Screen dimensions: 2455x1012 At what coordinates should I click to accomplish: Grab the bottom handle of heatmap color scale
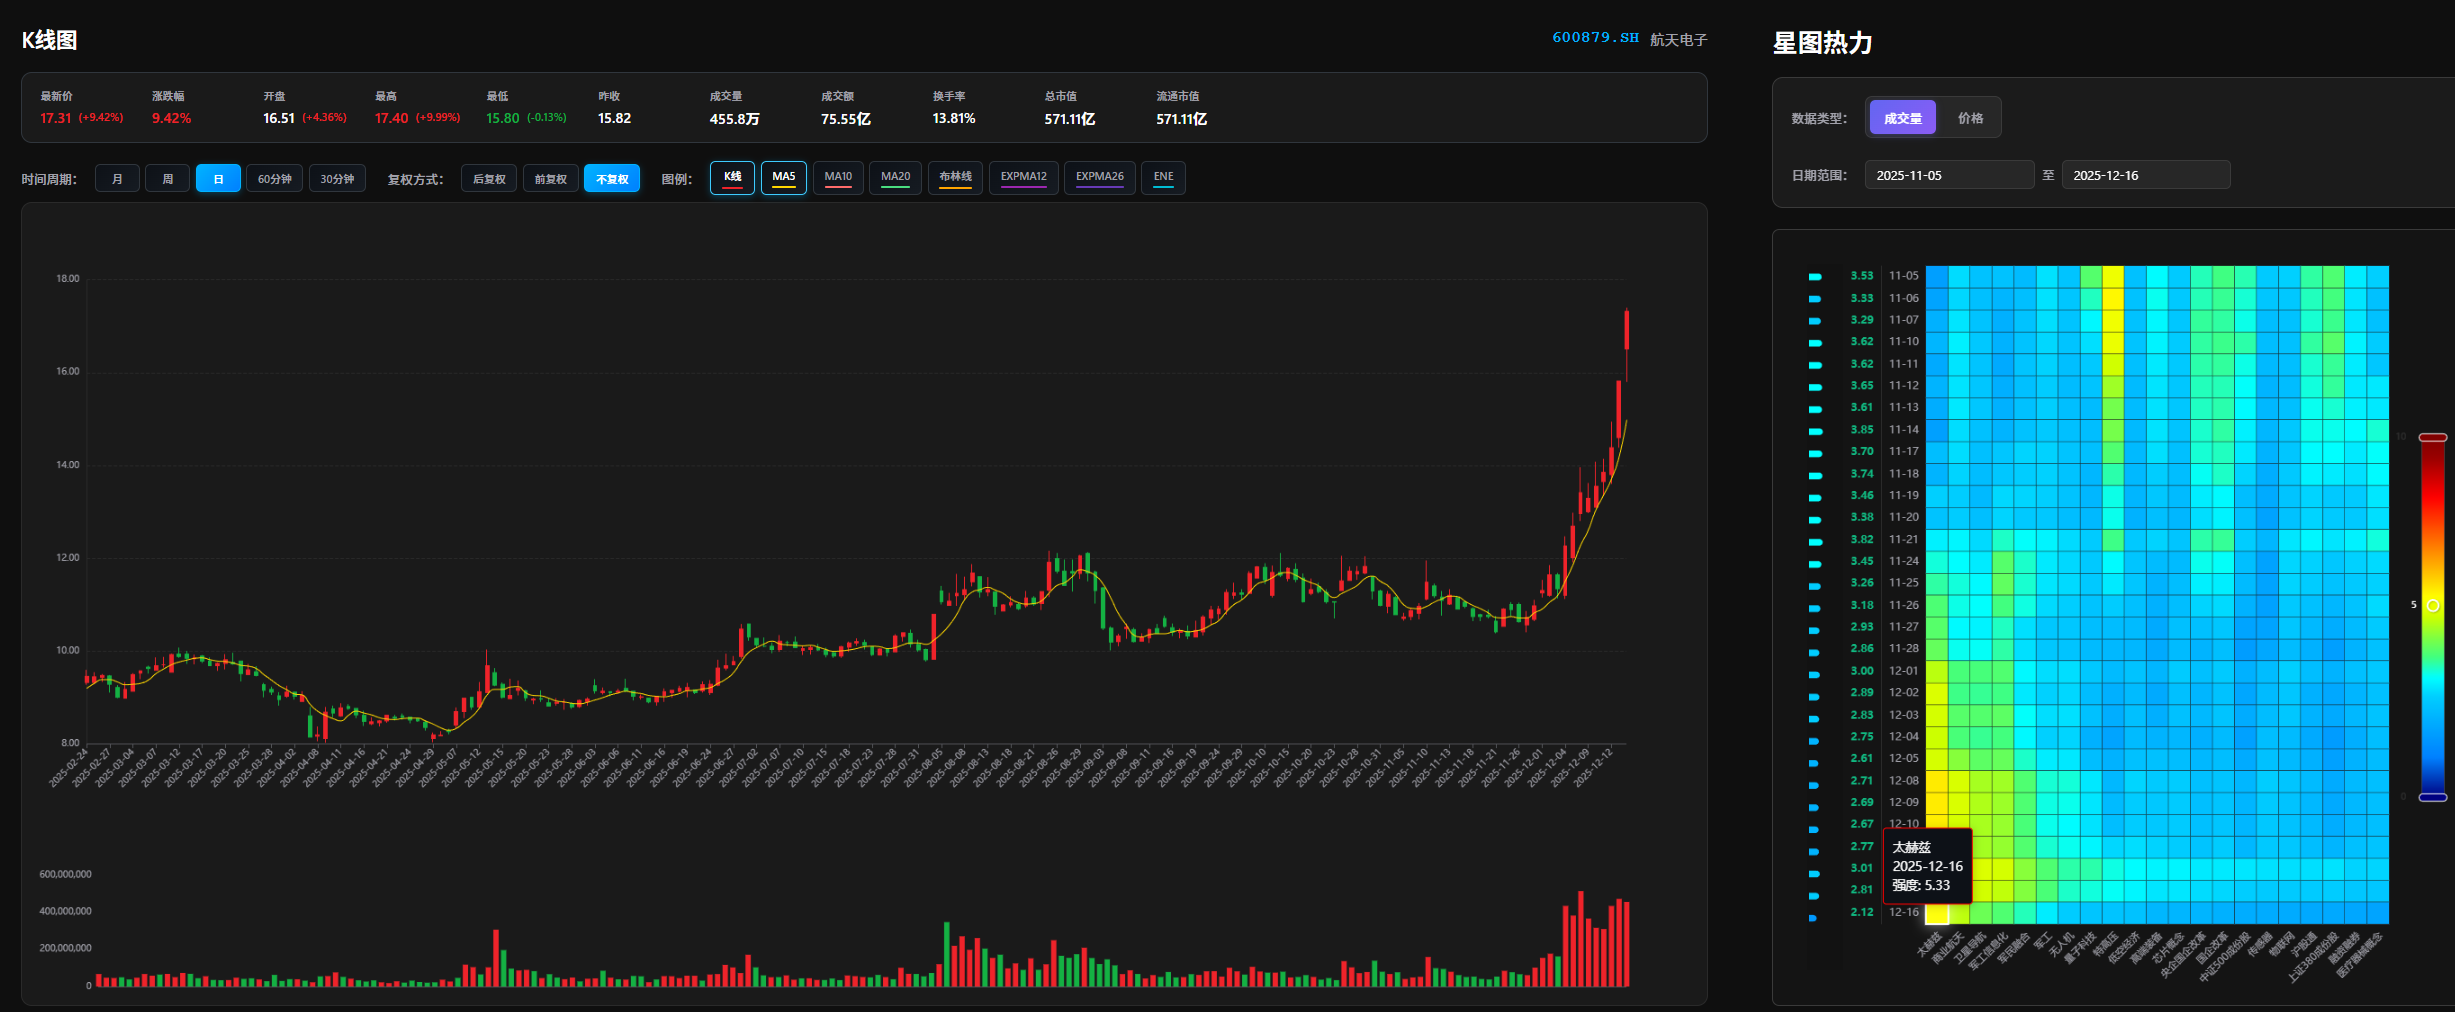[2433, 797]
